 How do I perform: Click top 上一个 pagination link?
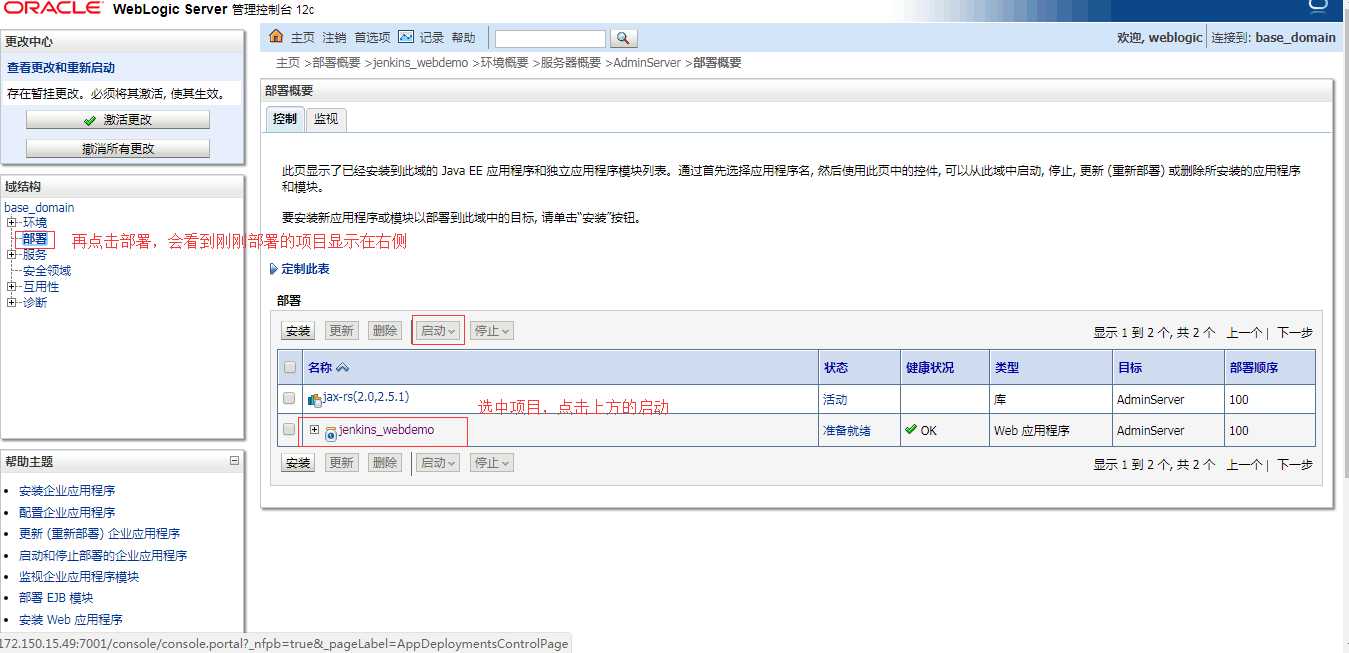point(1244,333)
